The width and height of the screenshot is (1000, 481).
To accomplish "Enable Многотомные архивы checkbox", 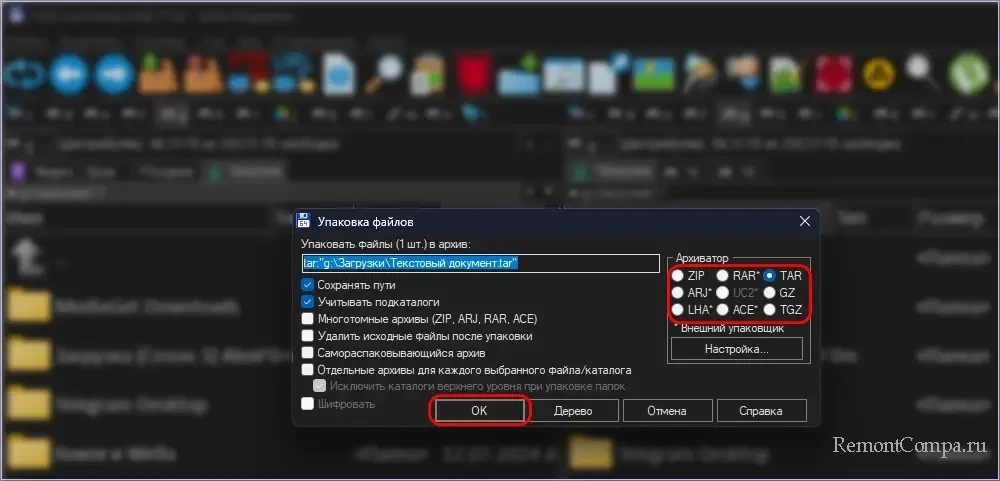I will (x=308, y=319).
